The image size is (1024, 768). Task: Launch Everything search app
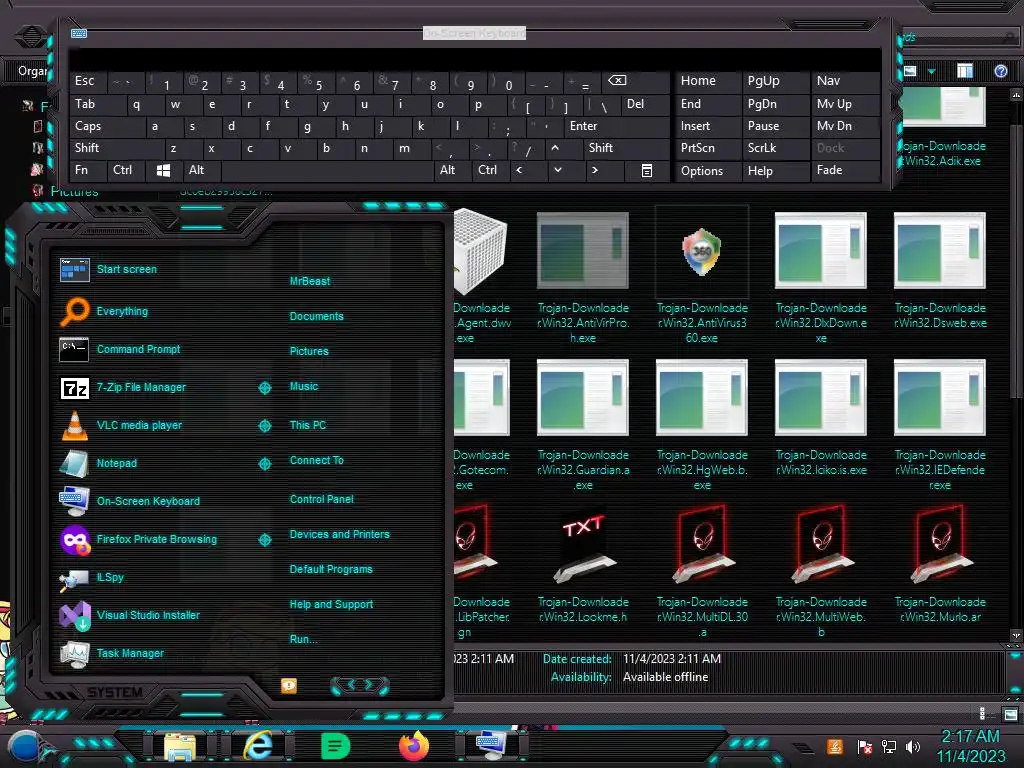tap(104, 312)
